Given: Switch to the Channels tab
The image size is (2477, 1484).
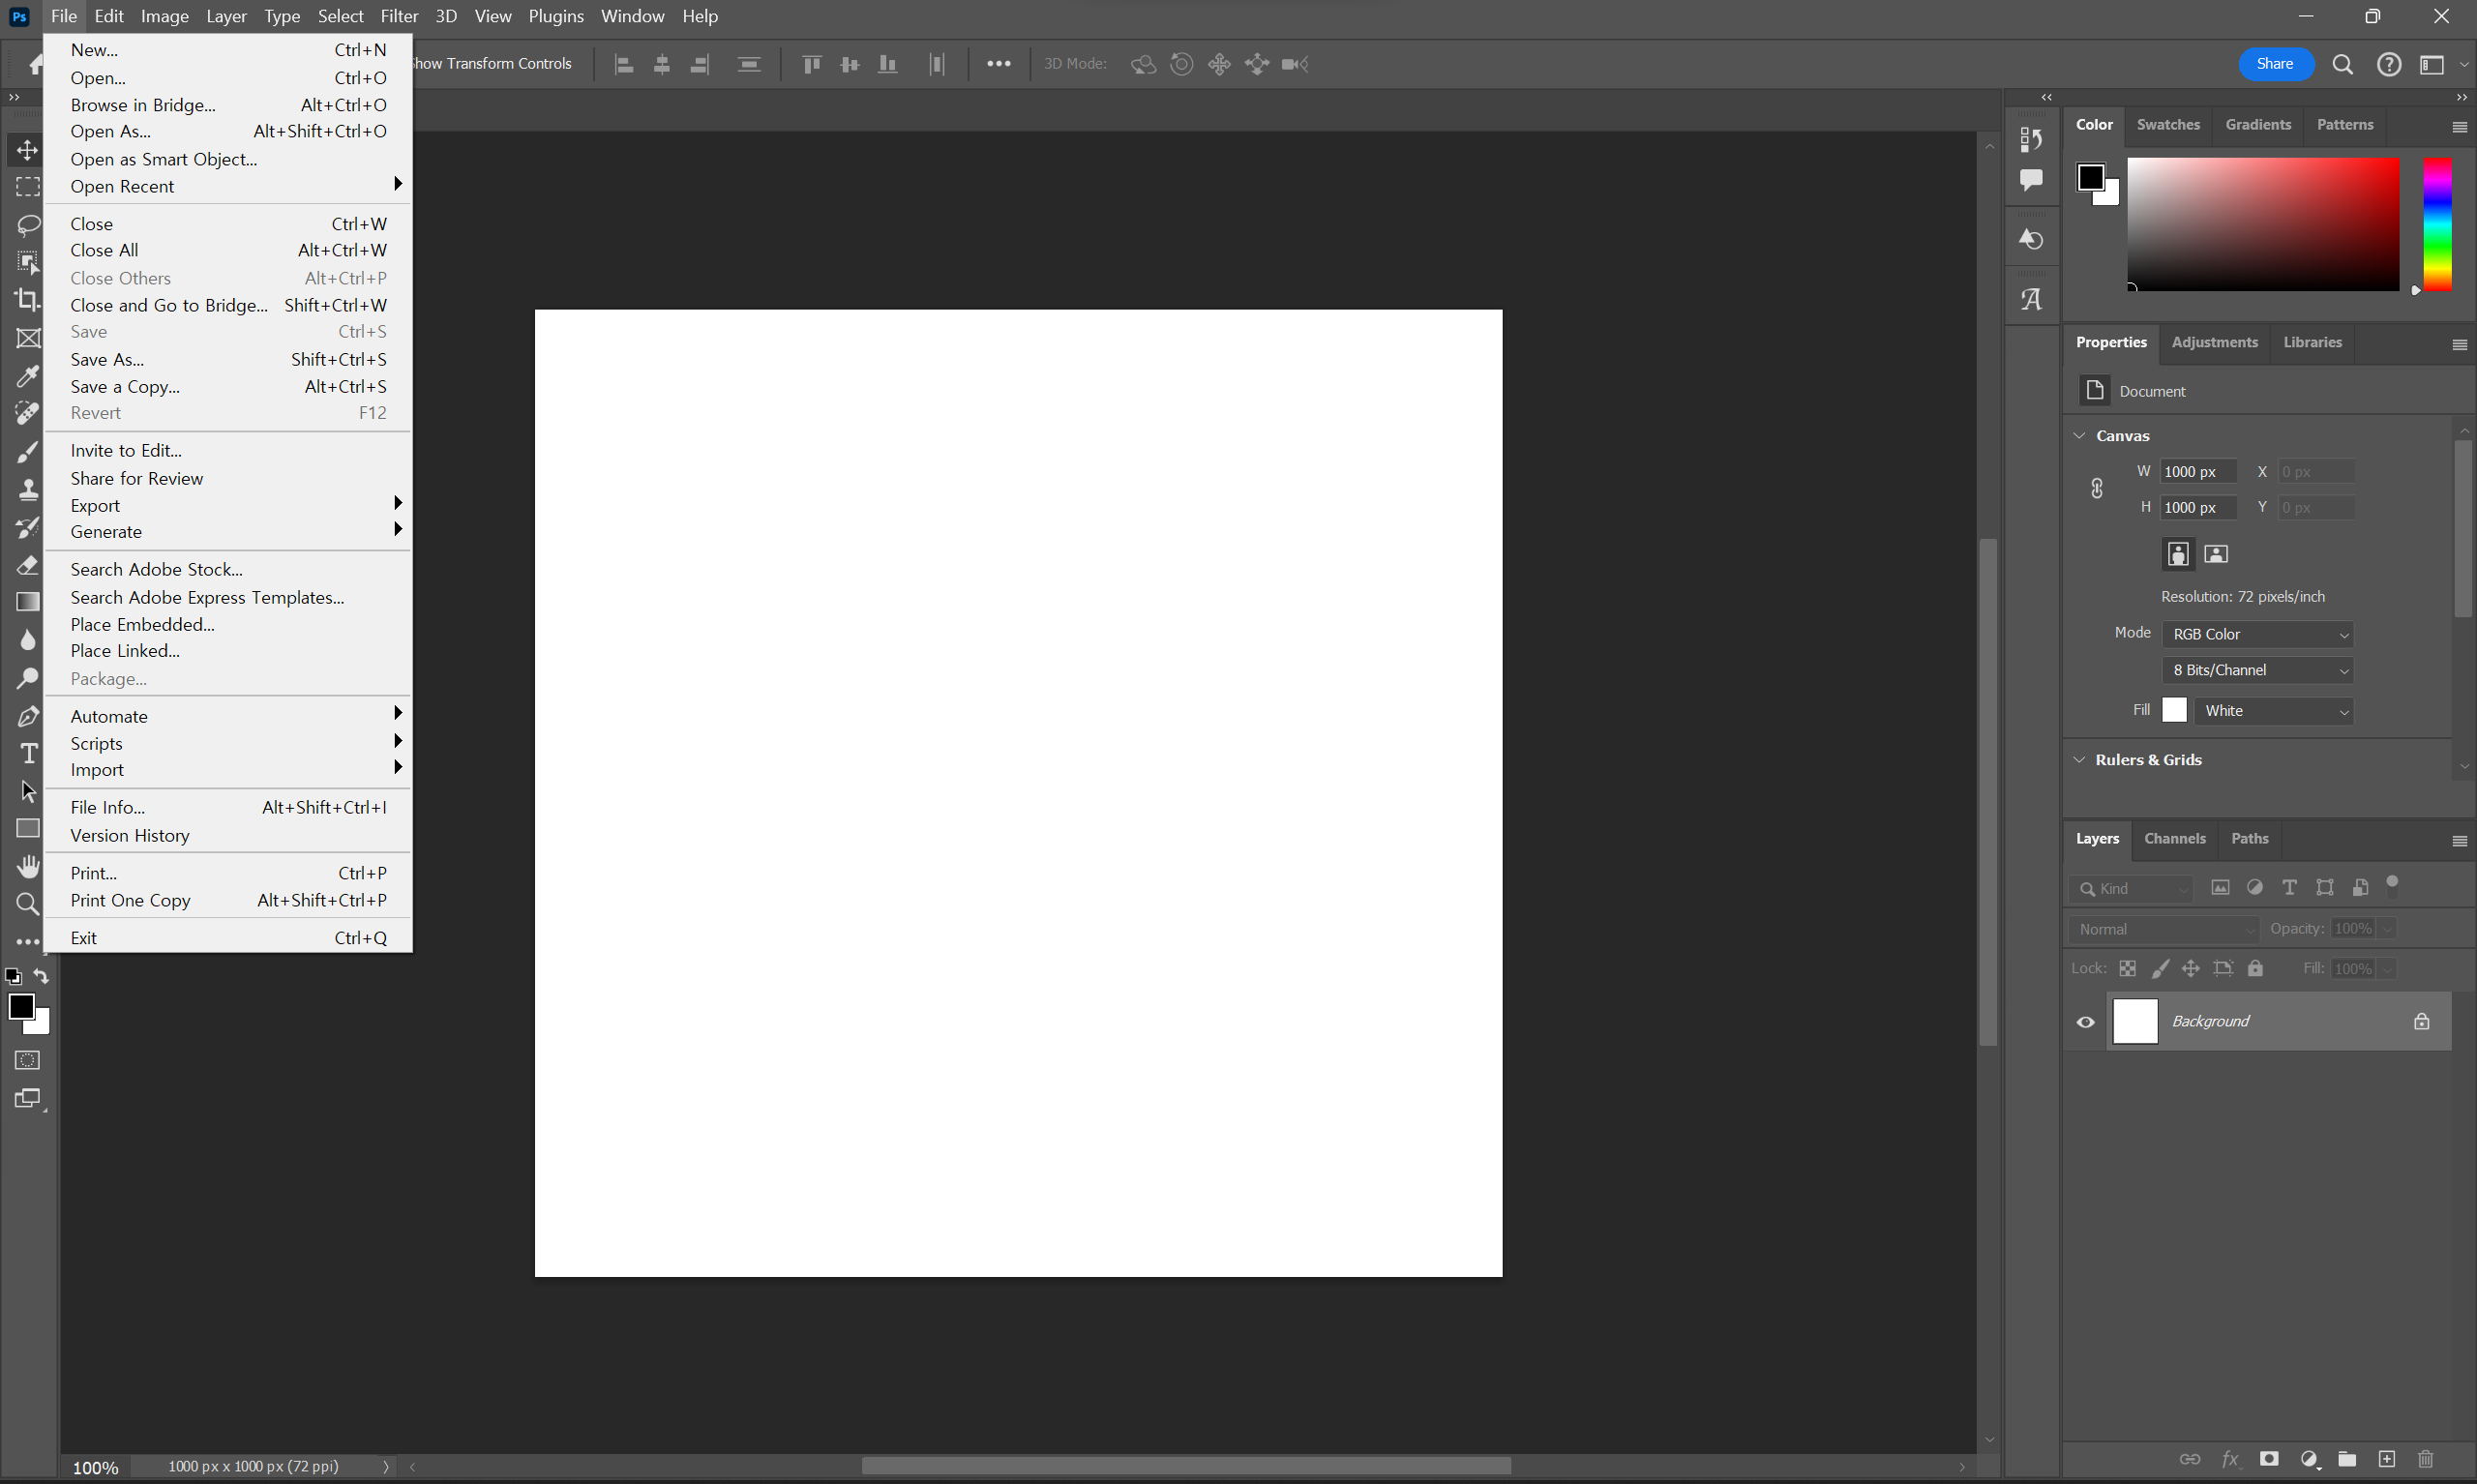Looking at the screenshot, I should pos(2174,838).
